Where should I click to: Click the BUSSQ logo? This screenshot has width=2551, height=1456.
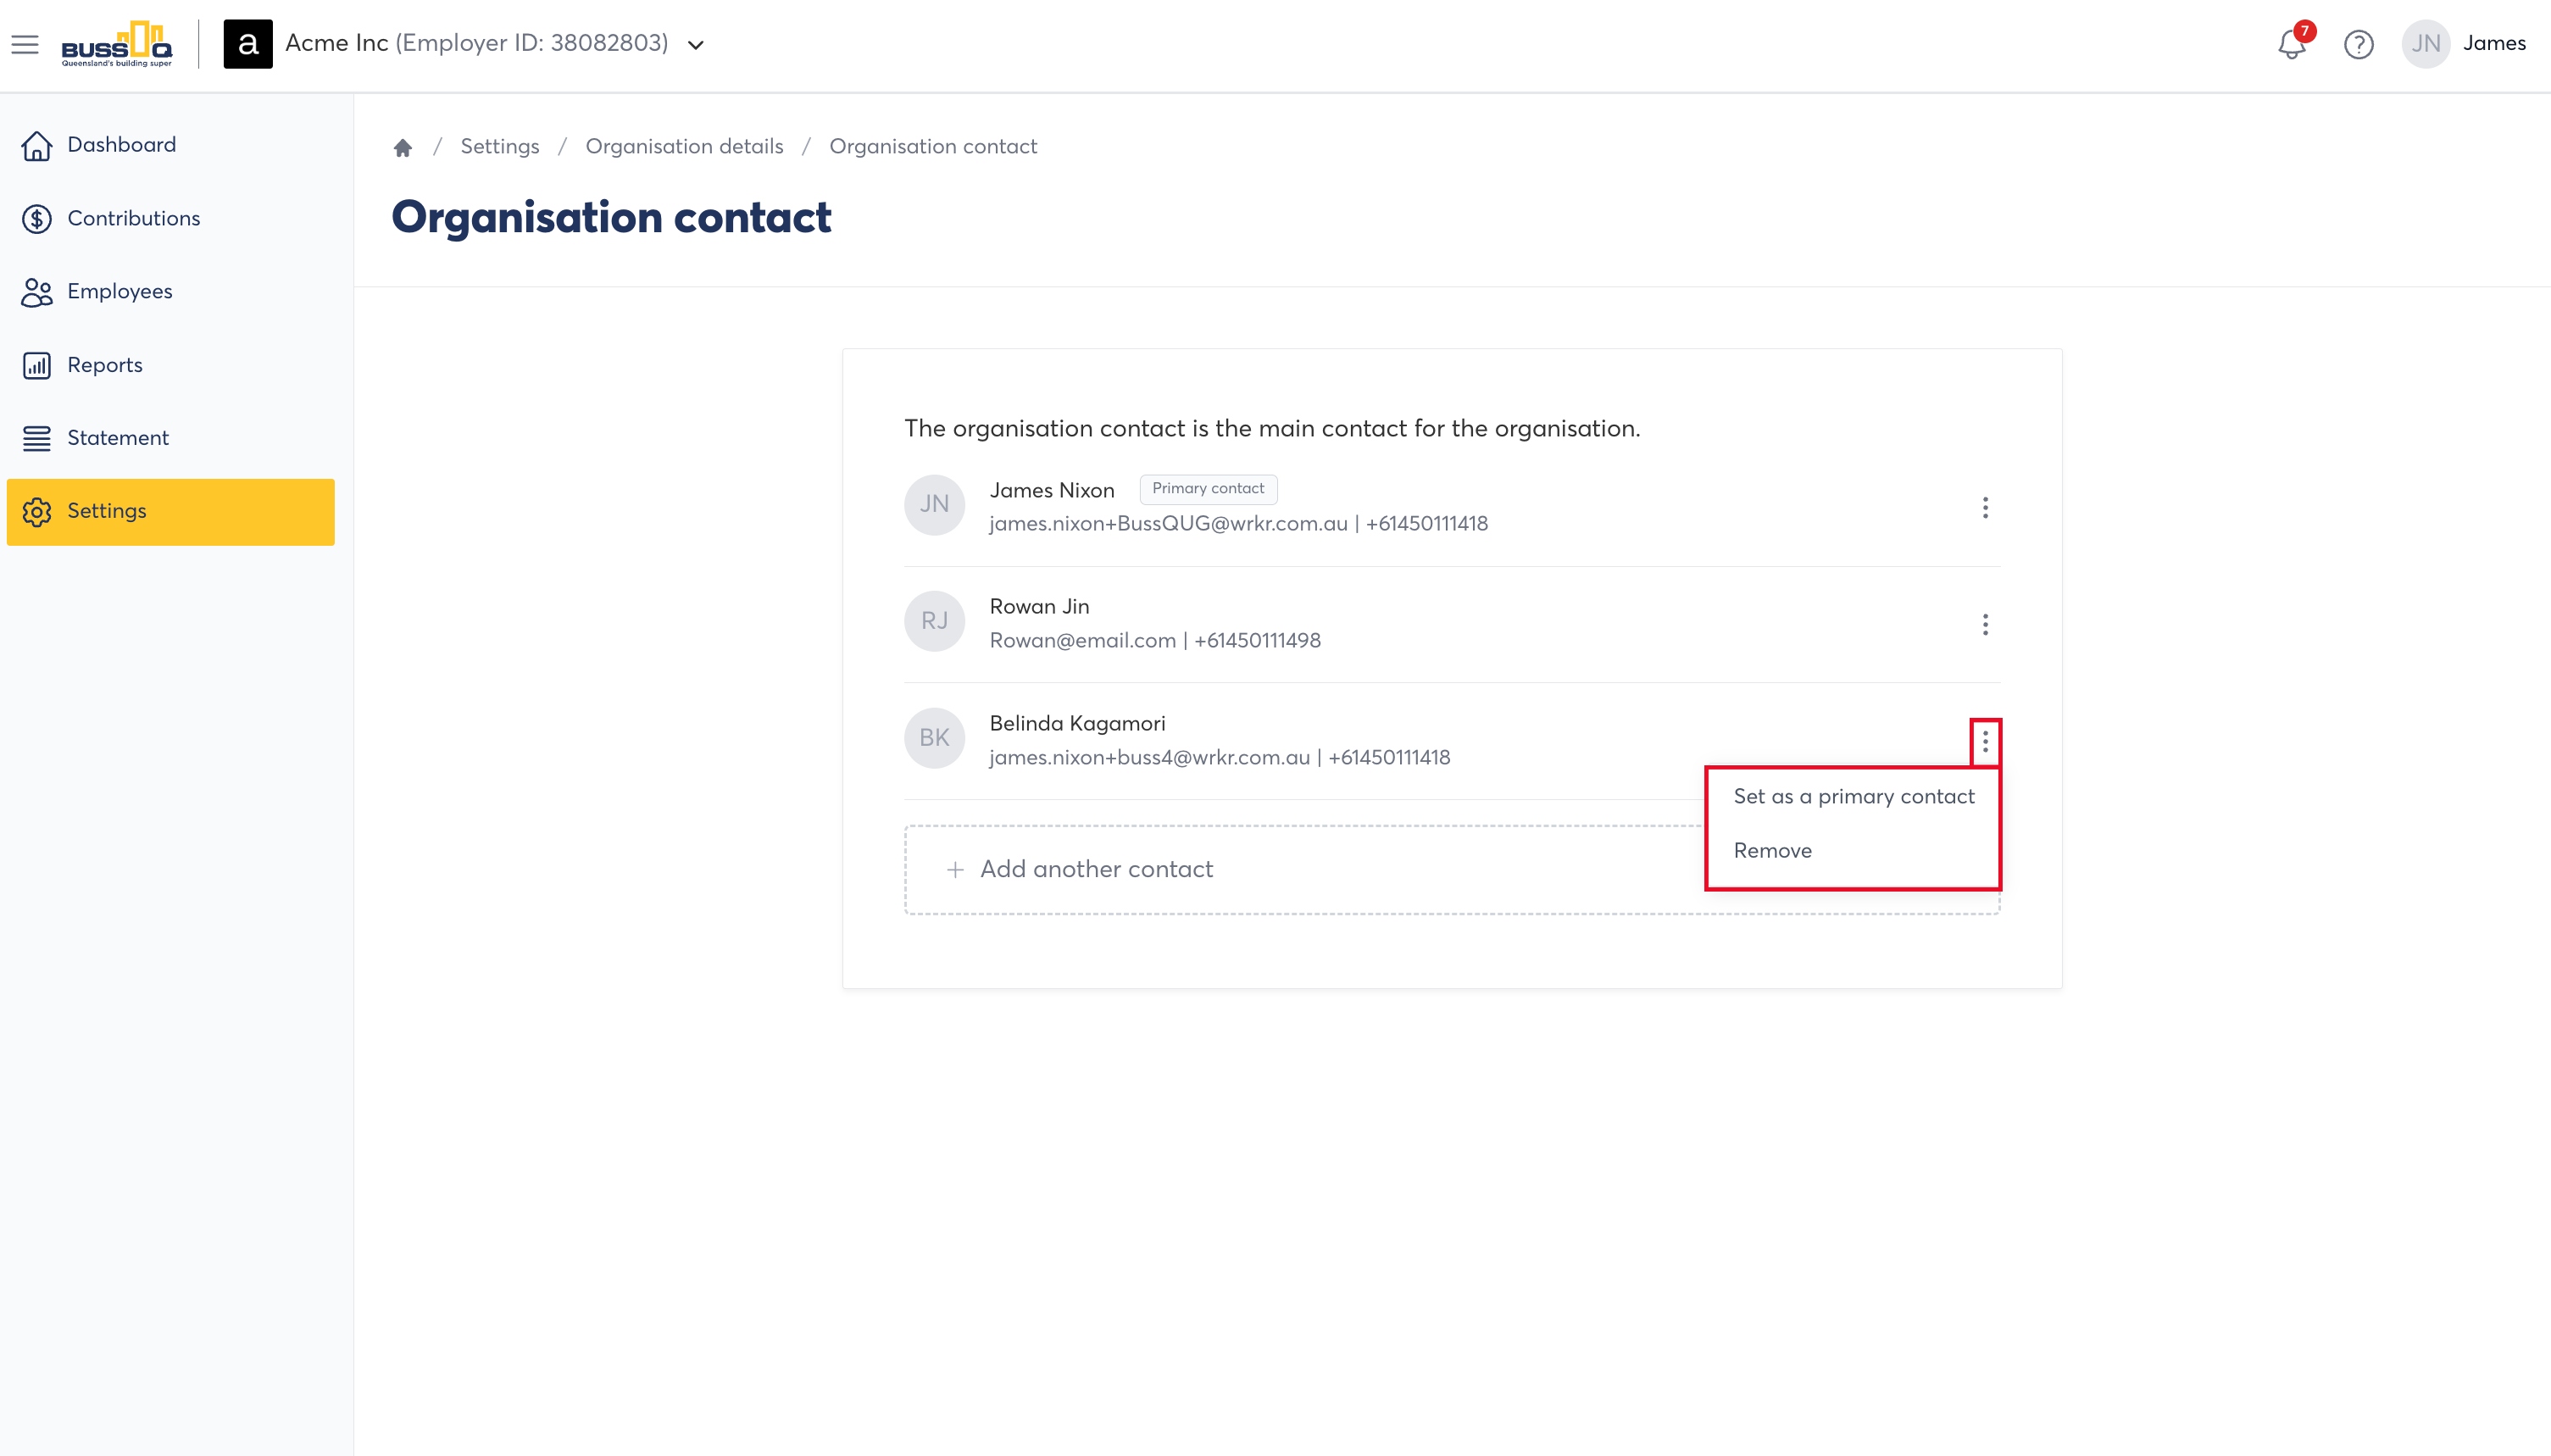coord(117,44)
